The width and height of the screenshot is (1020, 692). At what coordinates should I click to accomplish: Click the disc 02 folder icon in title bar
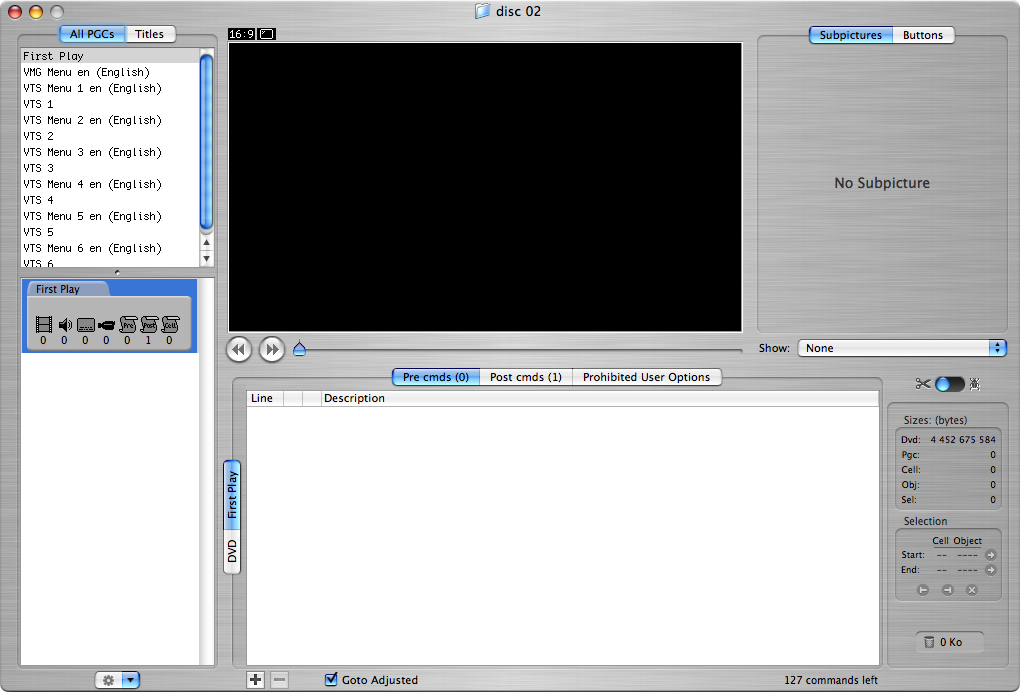click(x=482, y=11)
